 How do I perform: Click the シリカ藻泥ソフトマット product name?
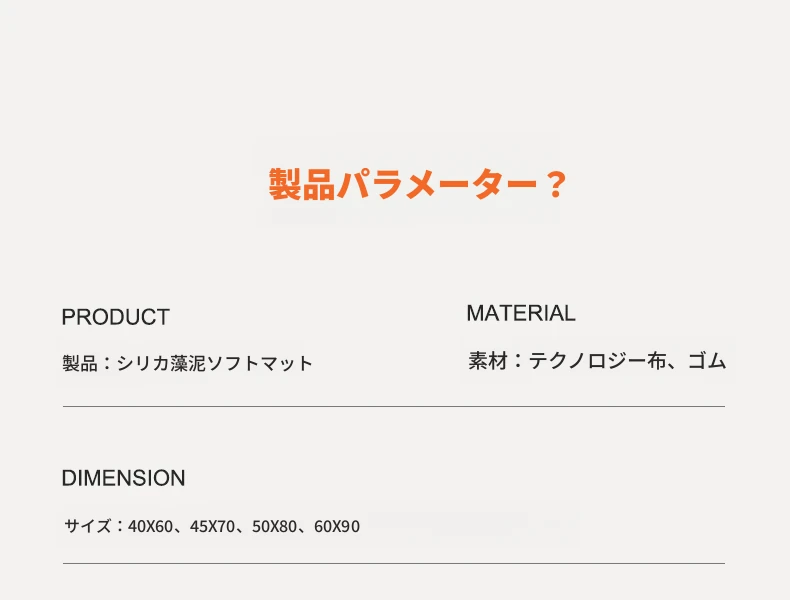coord(215,363)
